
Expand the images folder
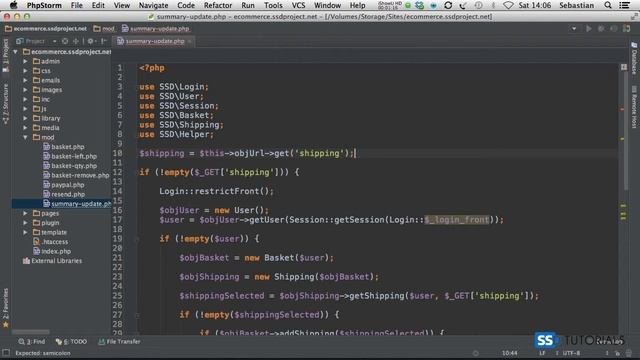25,90
